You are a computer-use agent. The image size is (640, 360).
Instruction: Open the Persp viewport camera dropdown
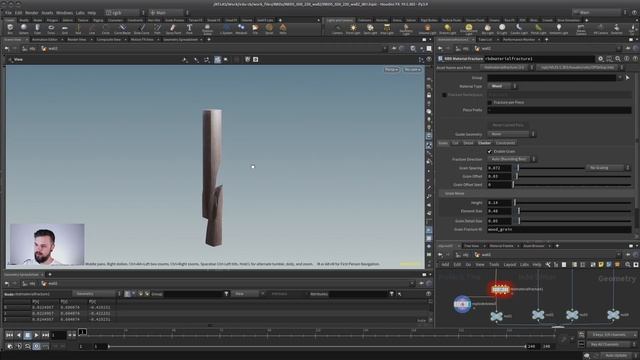pos(391,70)
